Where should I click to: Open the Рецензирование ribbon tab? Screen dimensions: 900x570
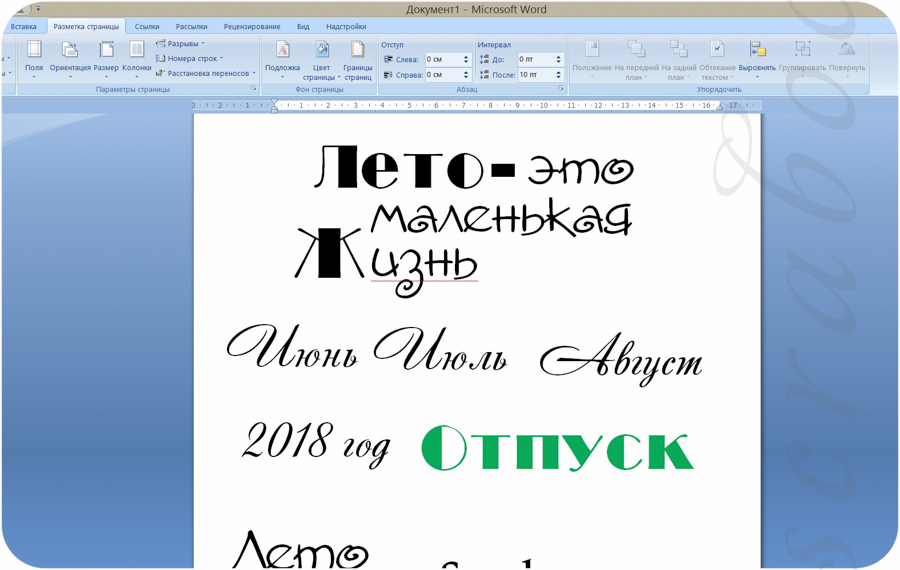pos(252,27)
